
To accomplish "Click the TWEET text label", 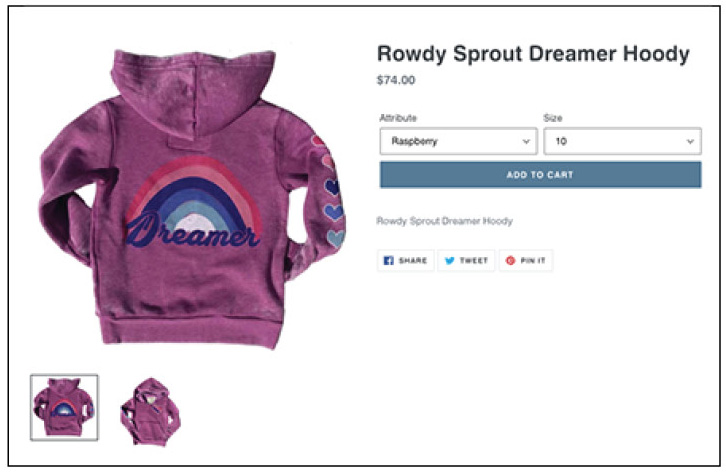I will 474,261.
